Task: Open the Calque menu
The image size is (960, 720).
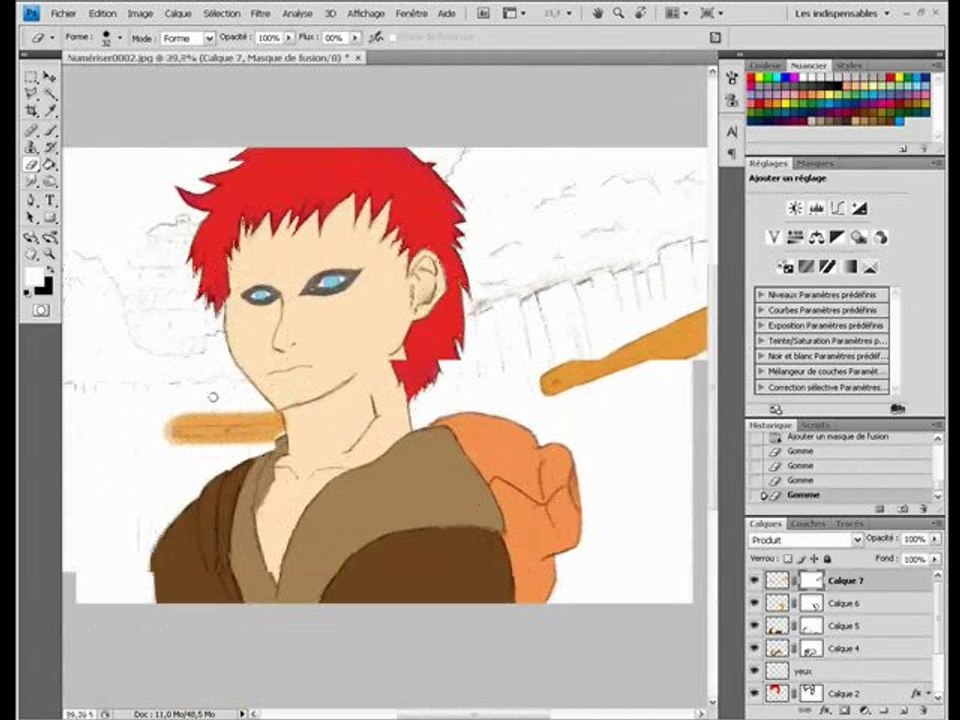Action: [x=178, y=13]
